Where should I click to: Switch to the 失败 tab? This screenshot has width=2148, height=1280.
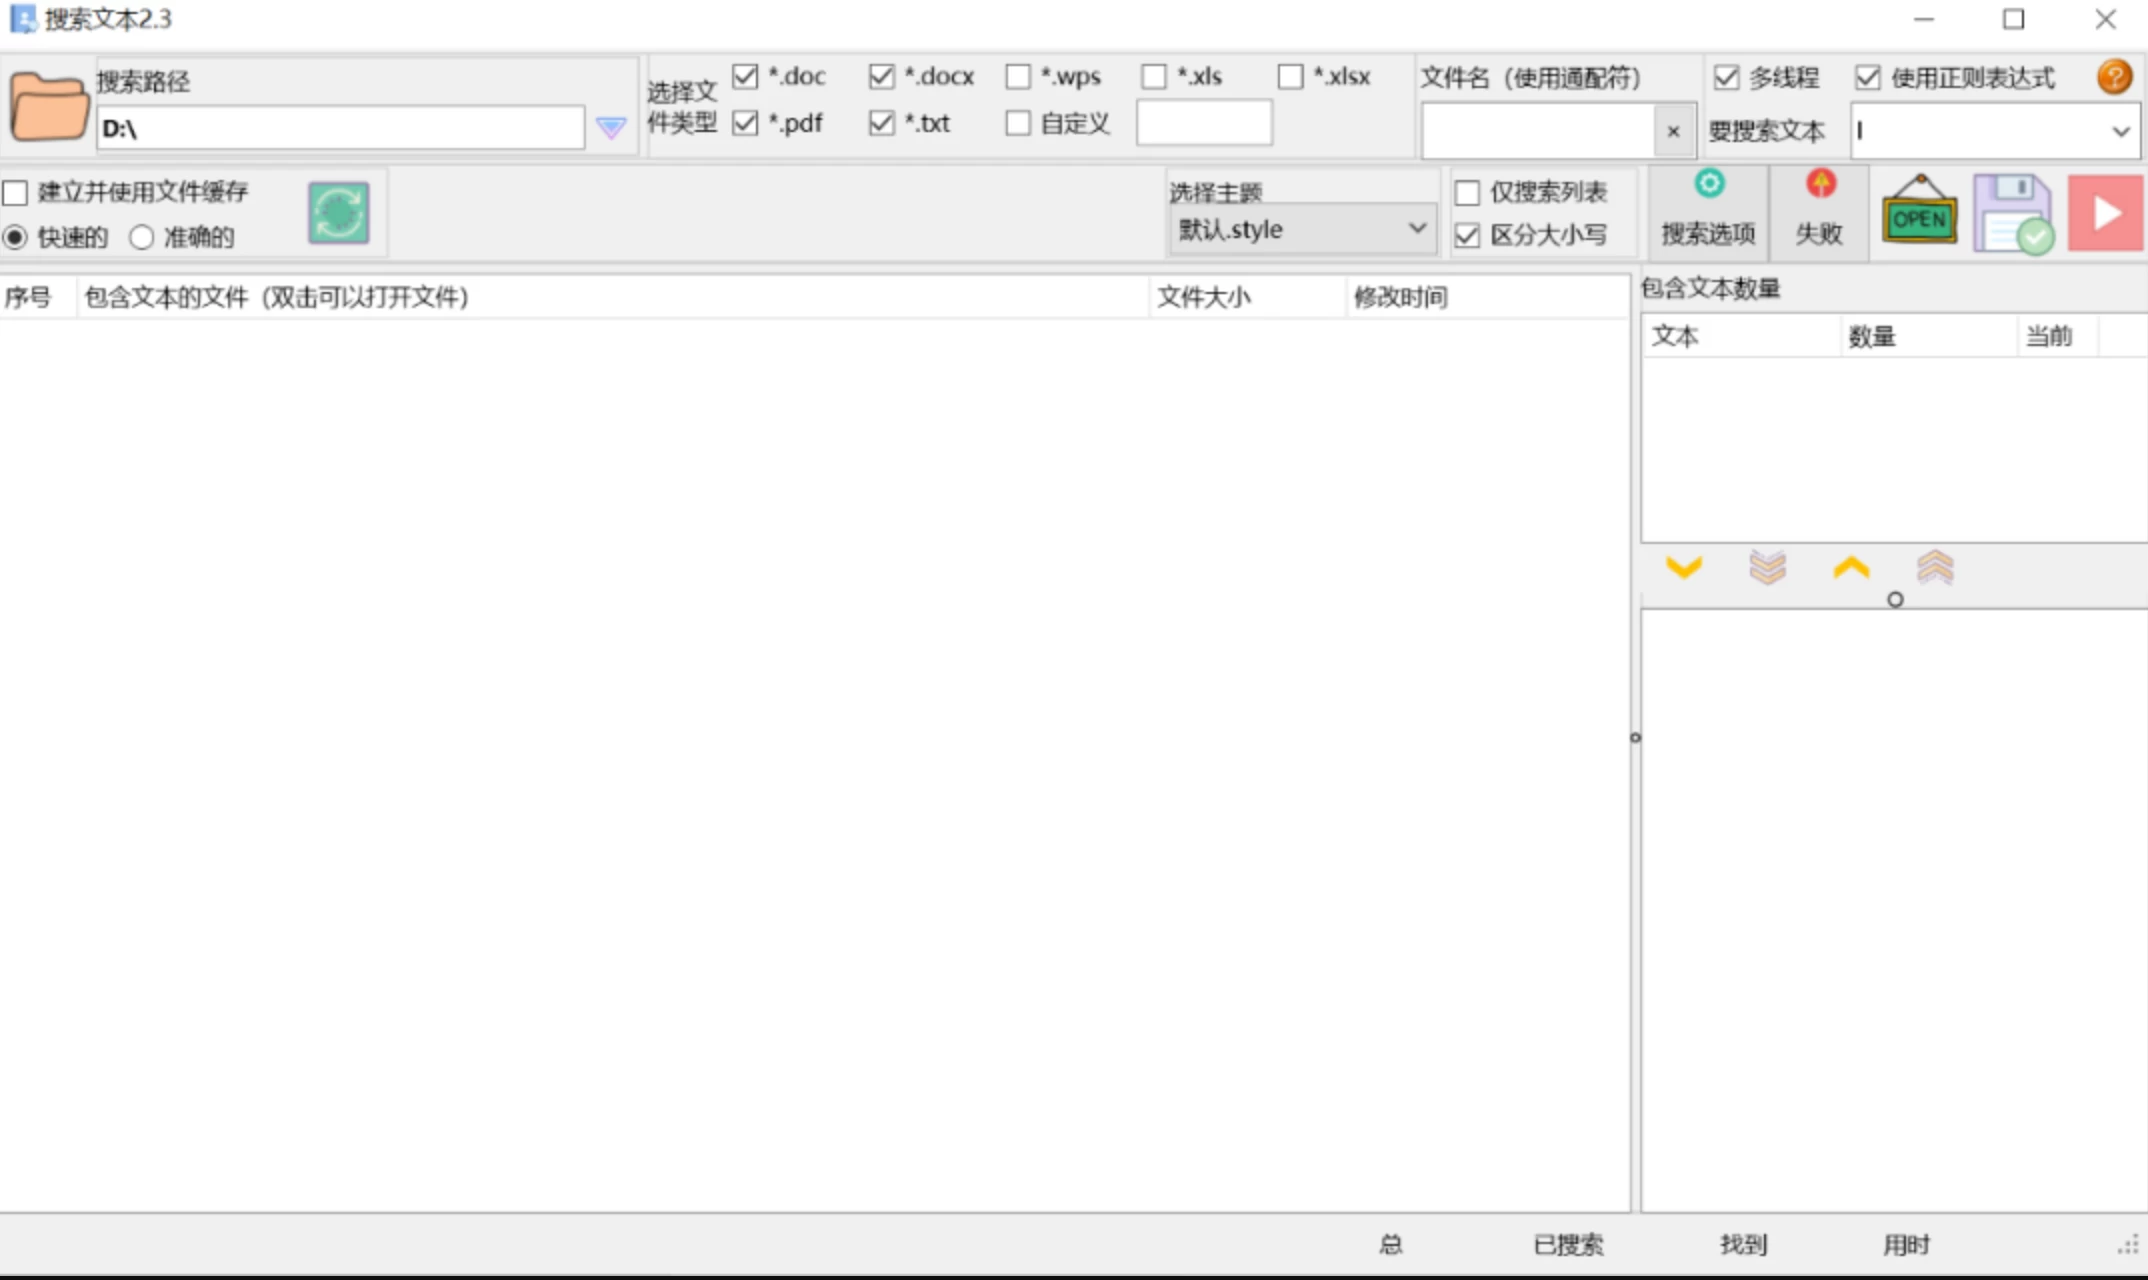click(x=1818, y=211)
